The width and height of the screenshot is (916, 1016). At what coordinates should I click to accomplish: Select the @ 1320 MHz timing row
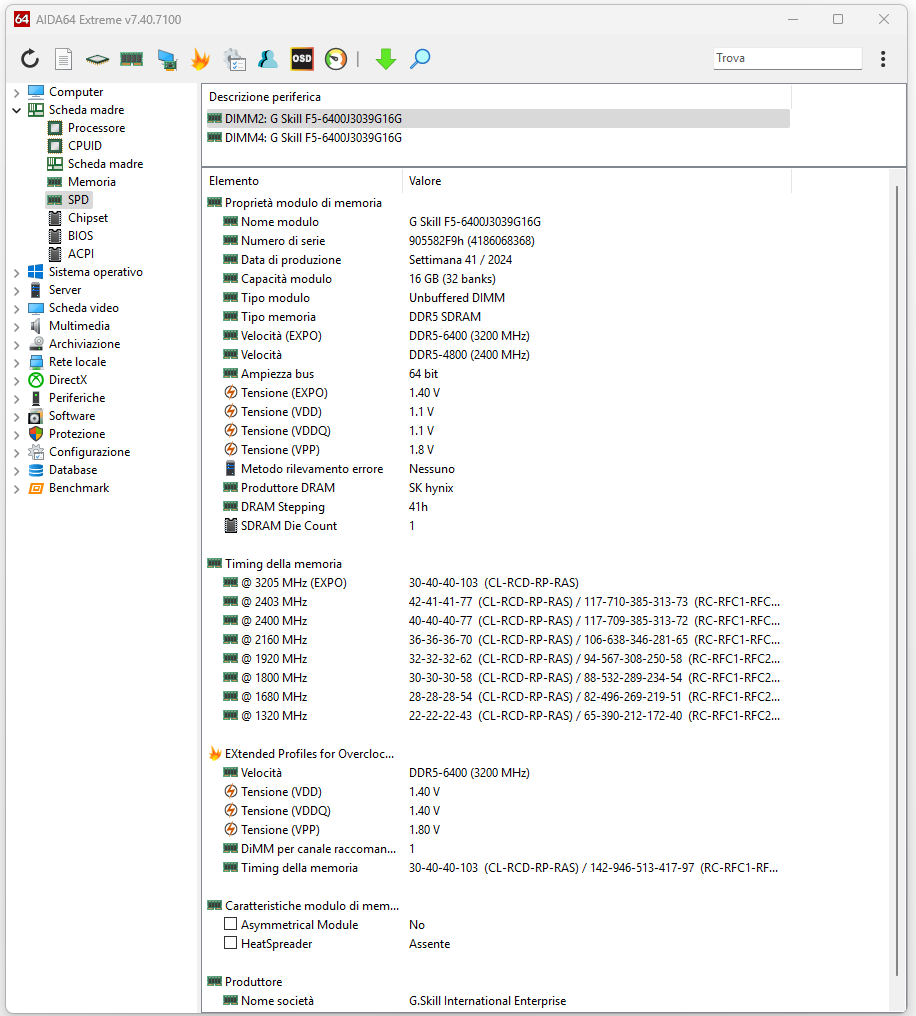[498, 715]
